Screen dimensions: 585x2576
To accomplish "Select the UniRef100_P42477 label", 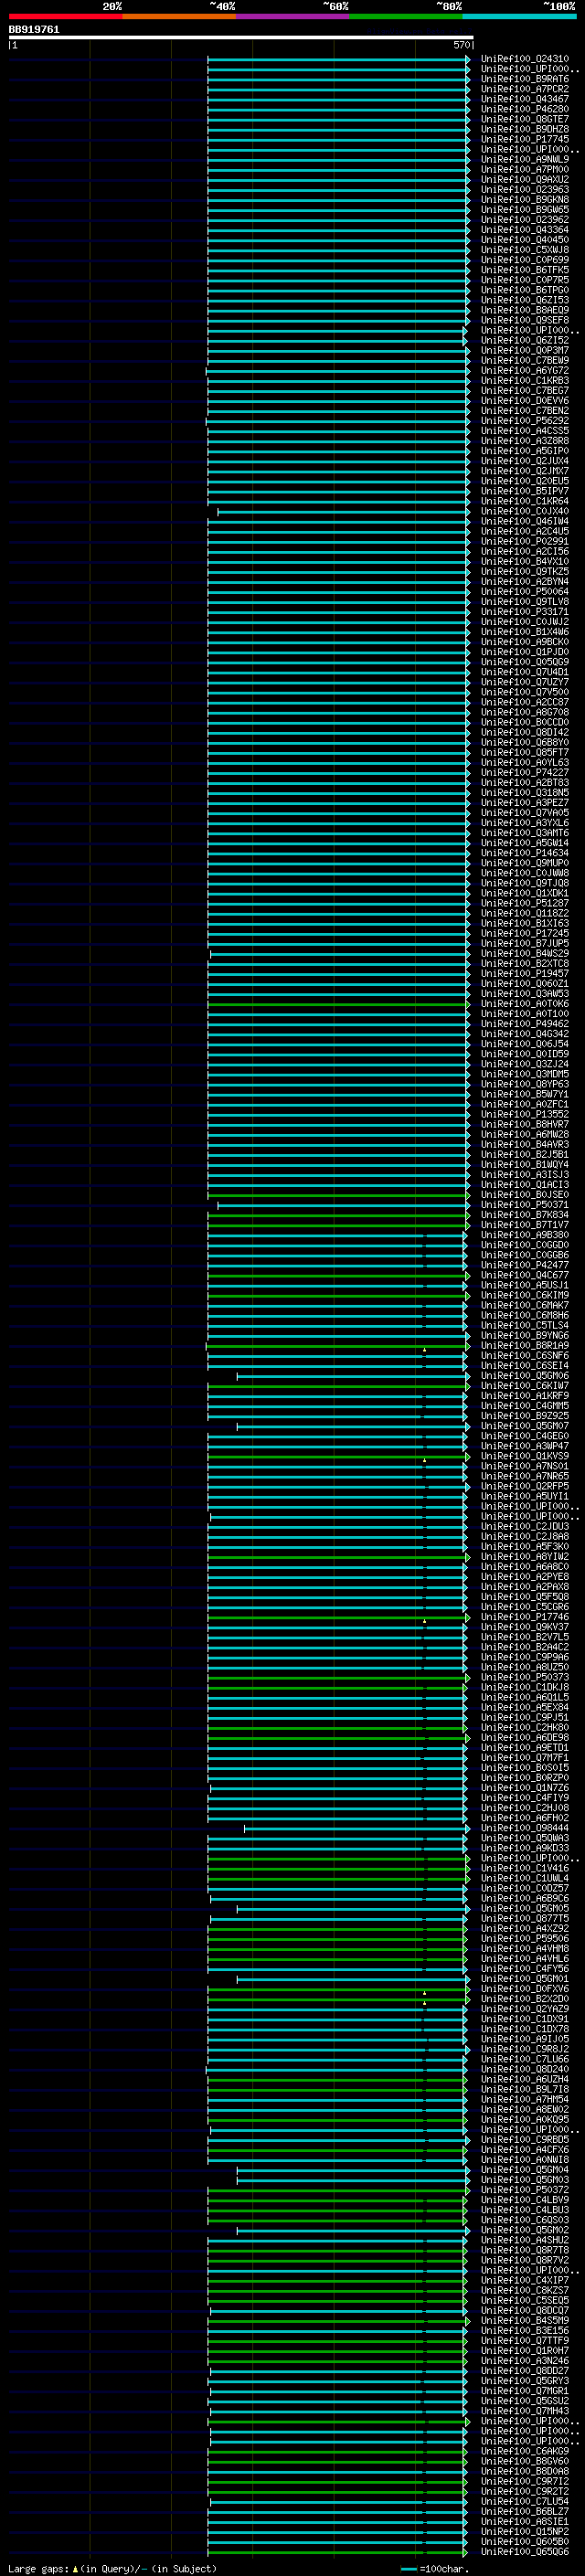I will click(525, 1265).
